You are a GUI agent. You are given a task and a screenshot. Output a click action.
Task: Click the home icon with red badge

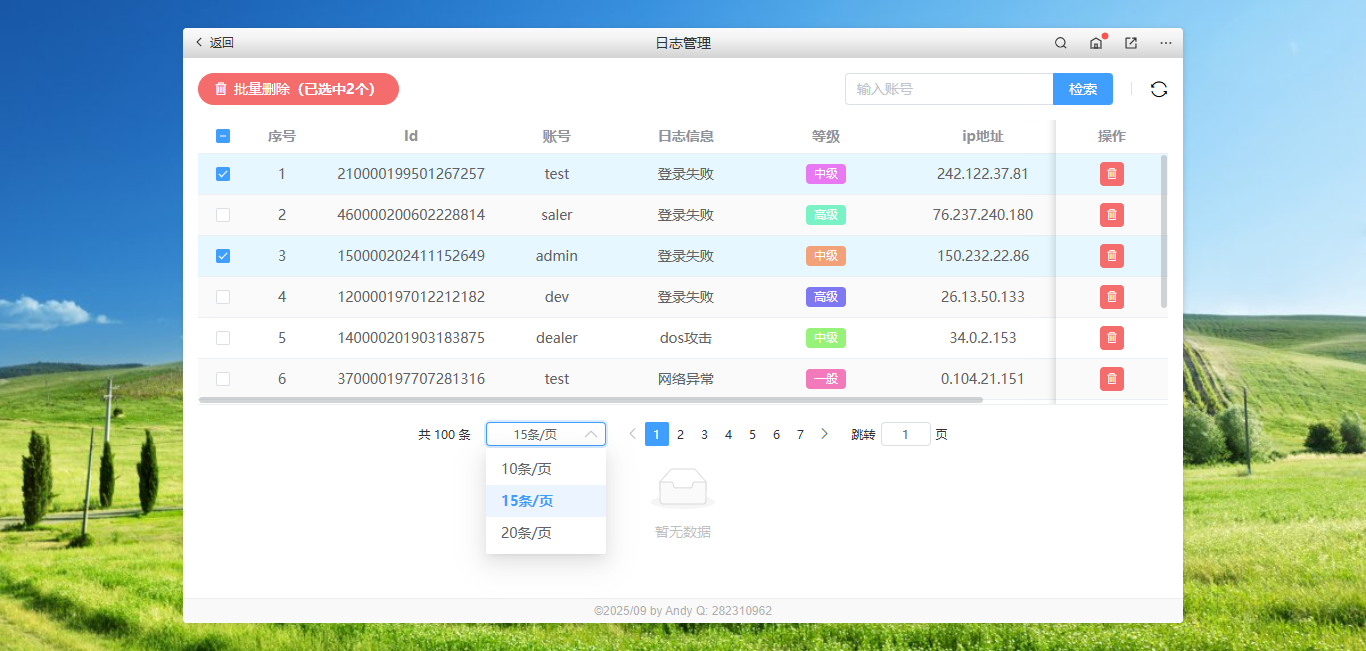coord(1095,43)
